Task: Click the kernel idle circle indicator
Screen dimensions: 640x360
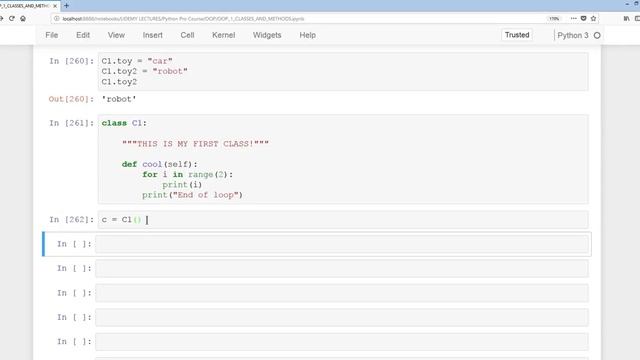Action: point(597,36)
